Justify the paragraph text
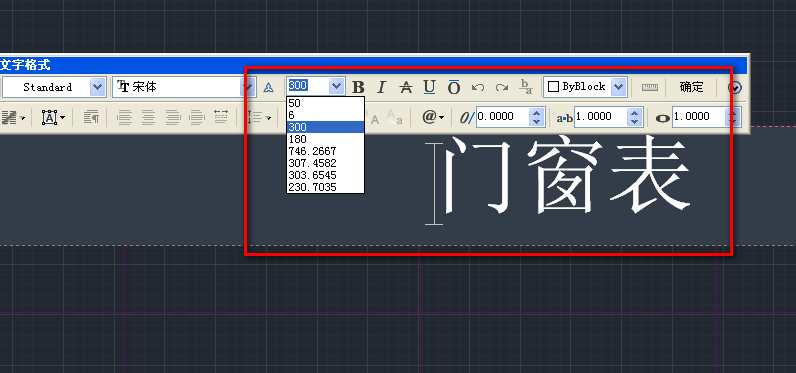Viewport: 796px width, 373px height. pyautogui.click(x=196, y=118)
